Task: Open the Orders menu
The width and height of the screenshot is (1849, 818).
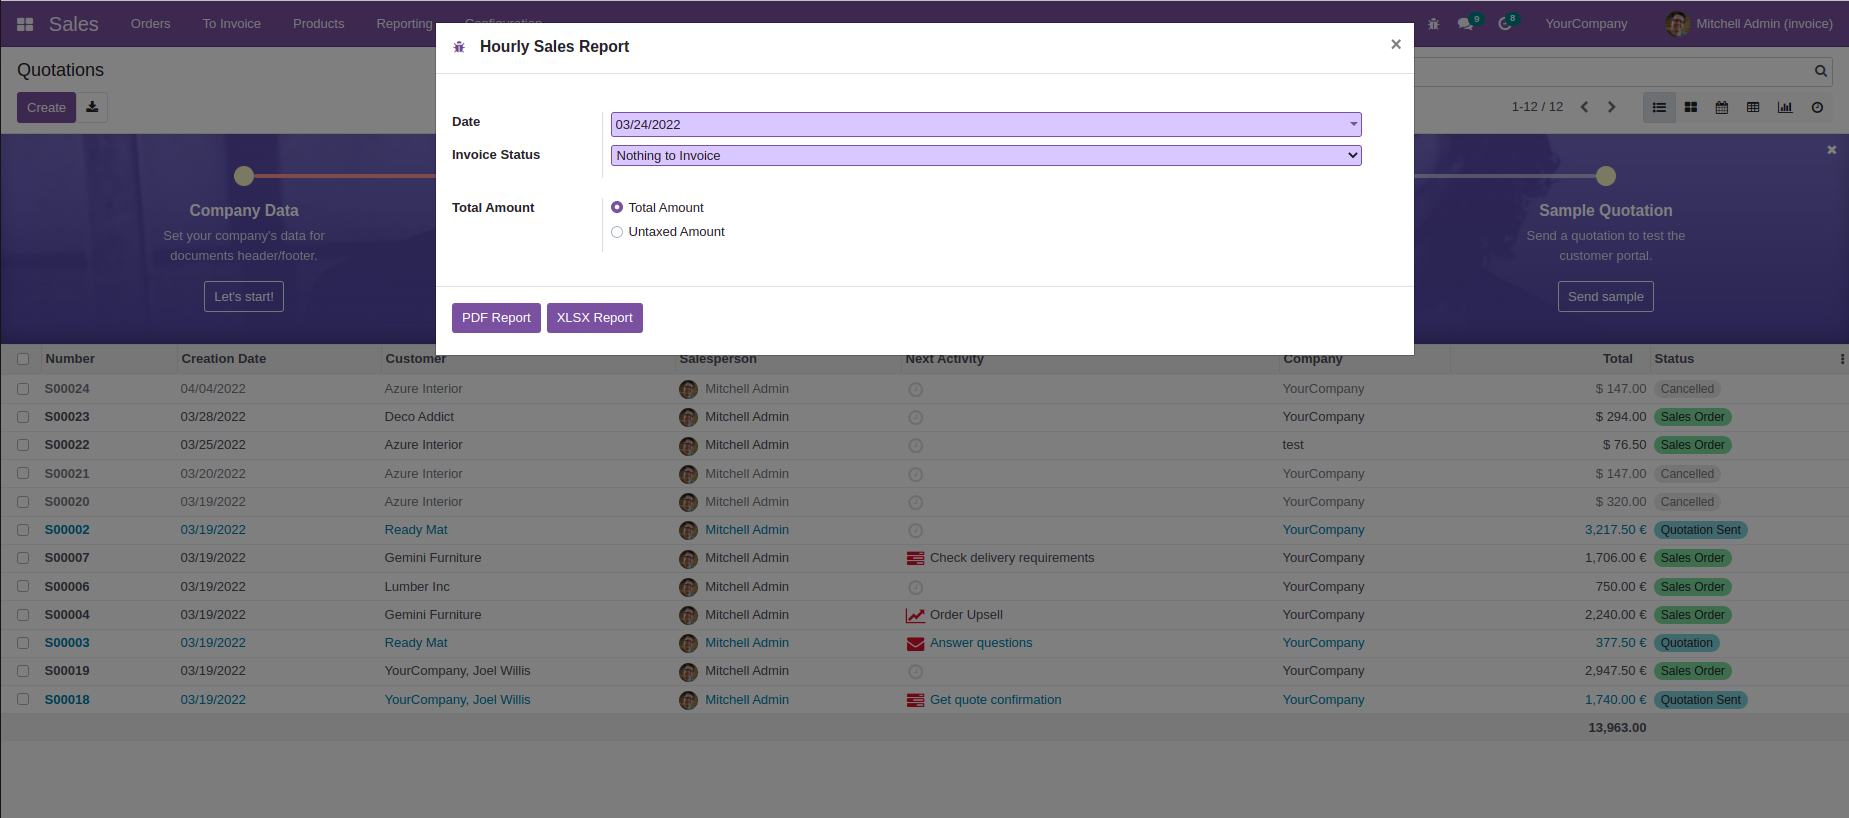Action: [x=151, y=24]
